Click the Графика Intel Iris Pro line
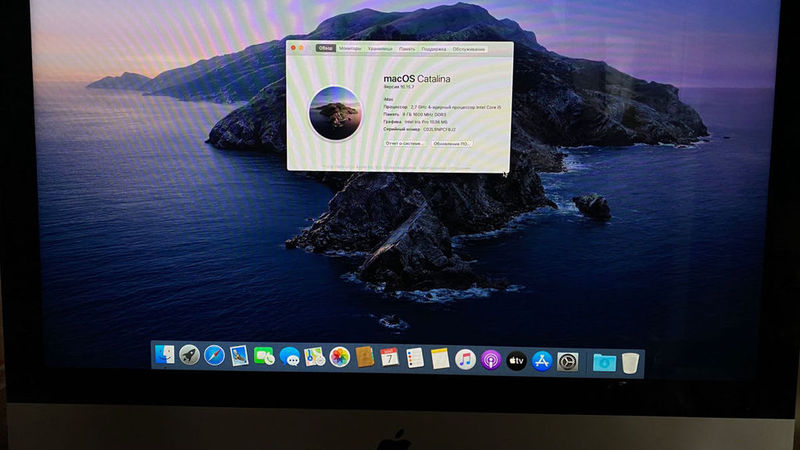The width and height of the screenshot is (800, 450). (415, 122)
